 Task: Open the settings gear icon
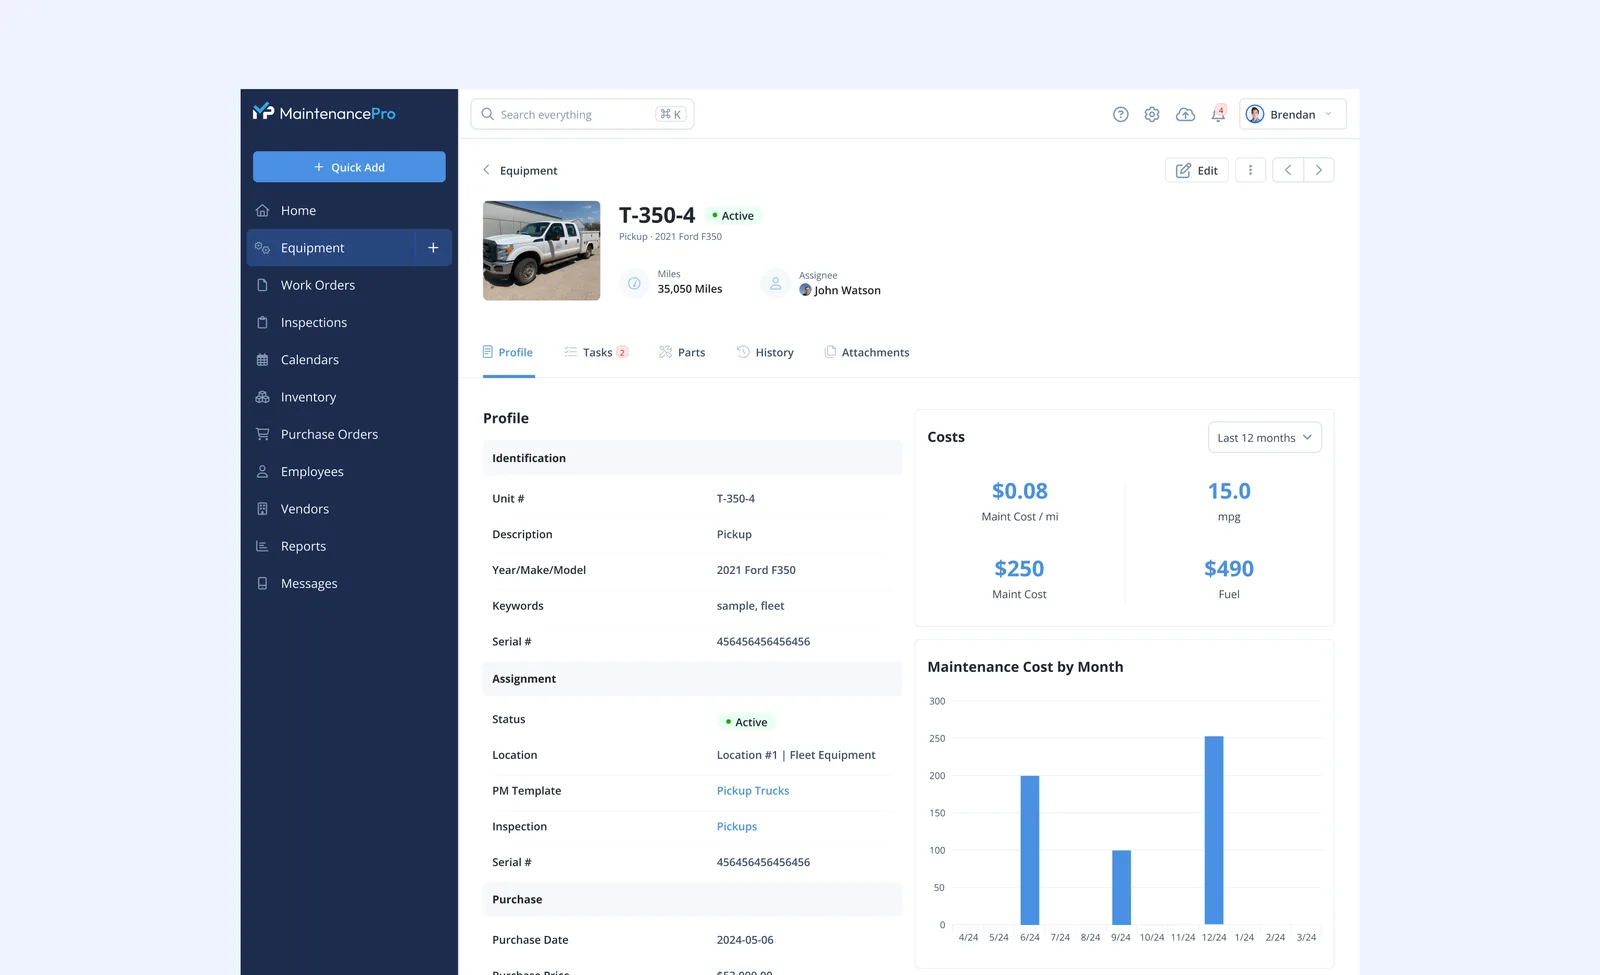[x=1152, y=114]
